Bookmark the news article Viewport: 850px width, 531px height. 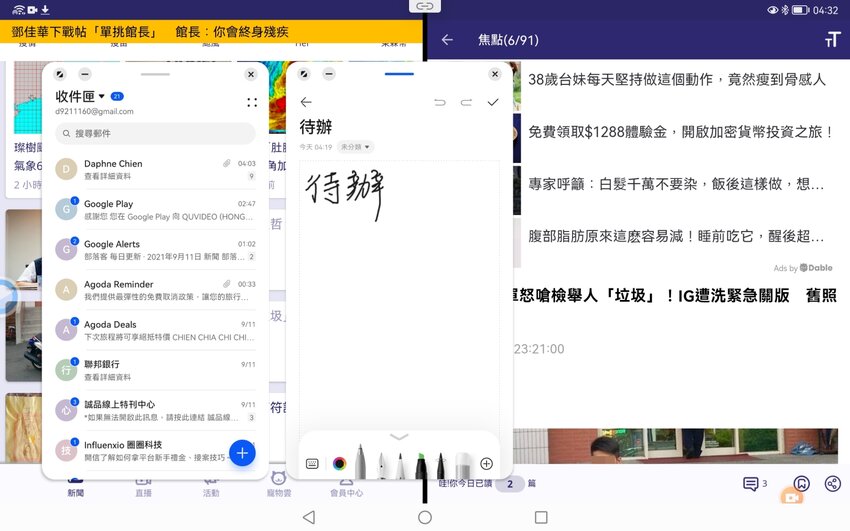(800, 484)
